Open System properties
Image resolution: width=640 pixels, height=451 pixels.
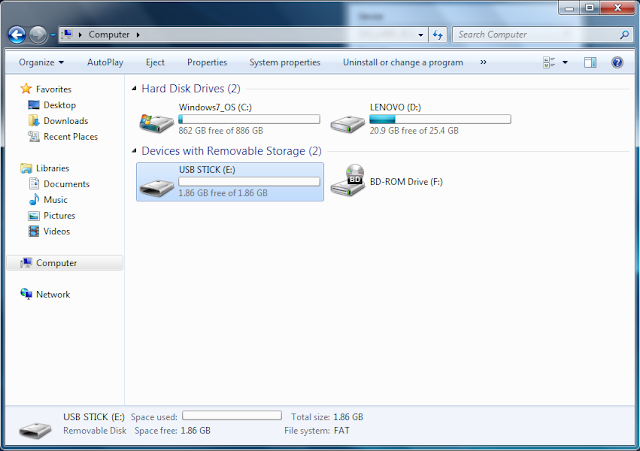point(285,62)
